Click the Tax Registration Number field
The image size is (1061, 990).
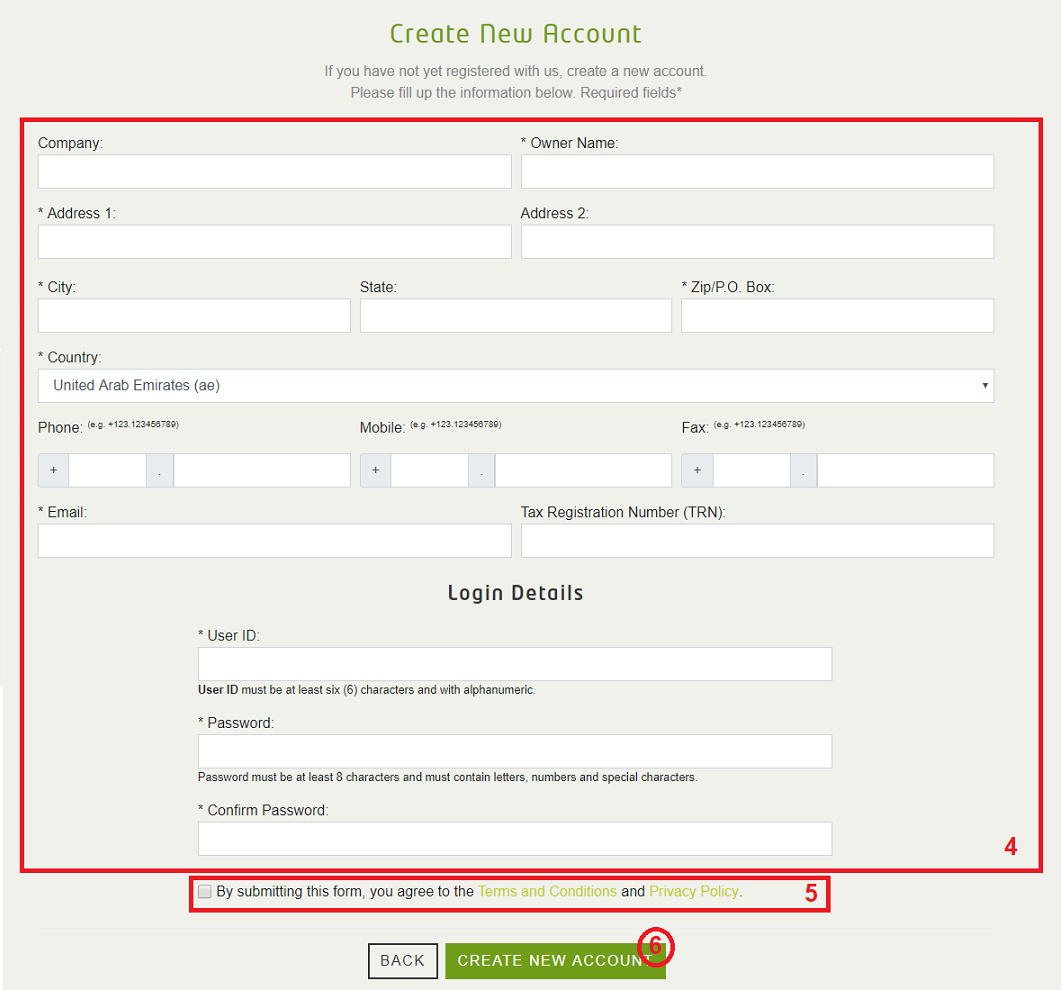(757, 541)
